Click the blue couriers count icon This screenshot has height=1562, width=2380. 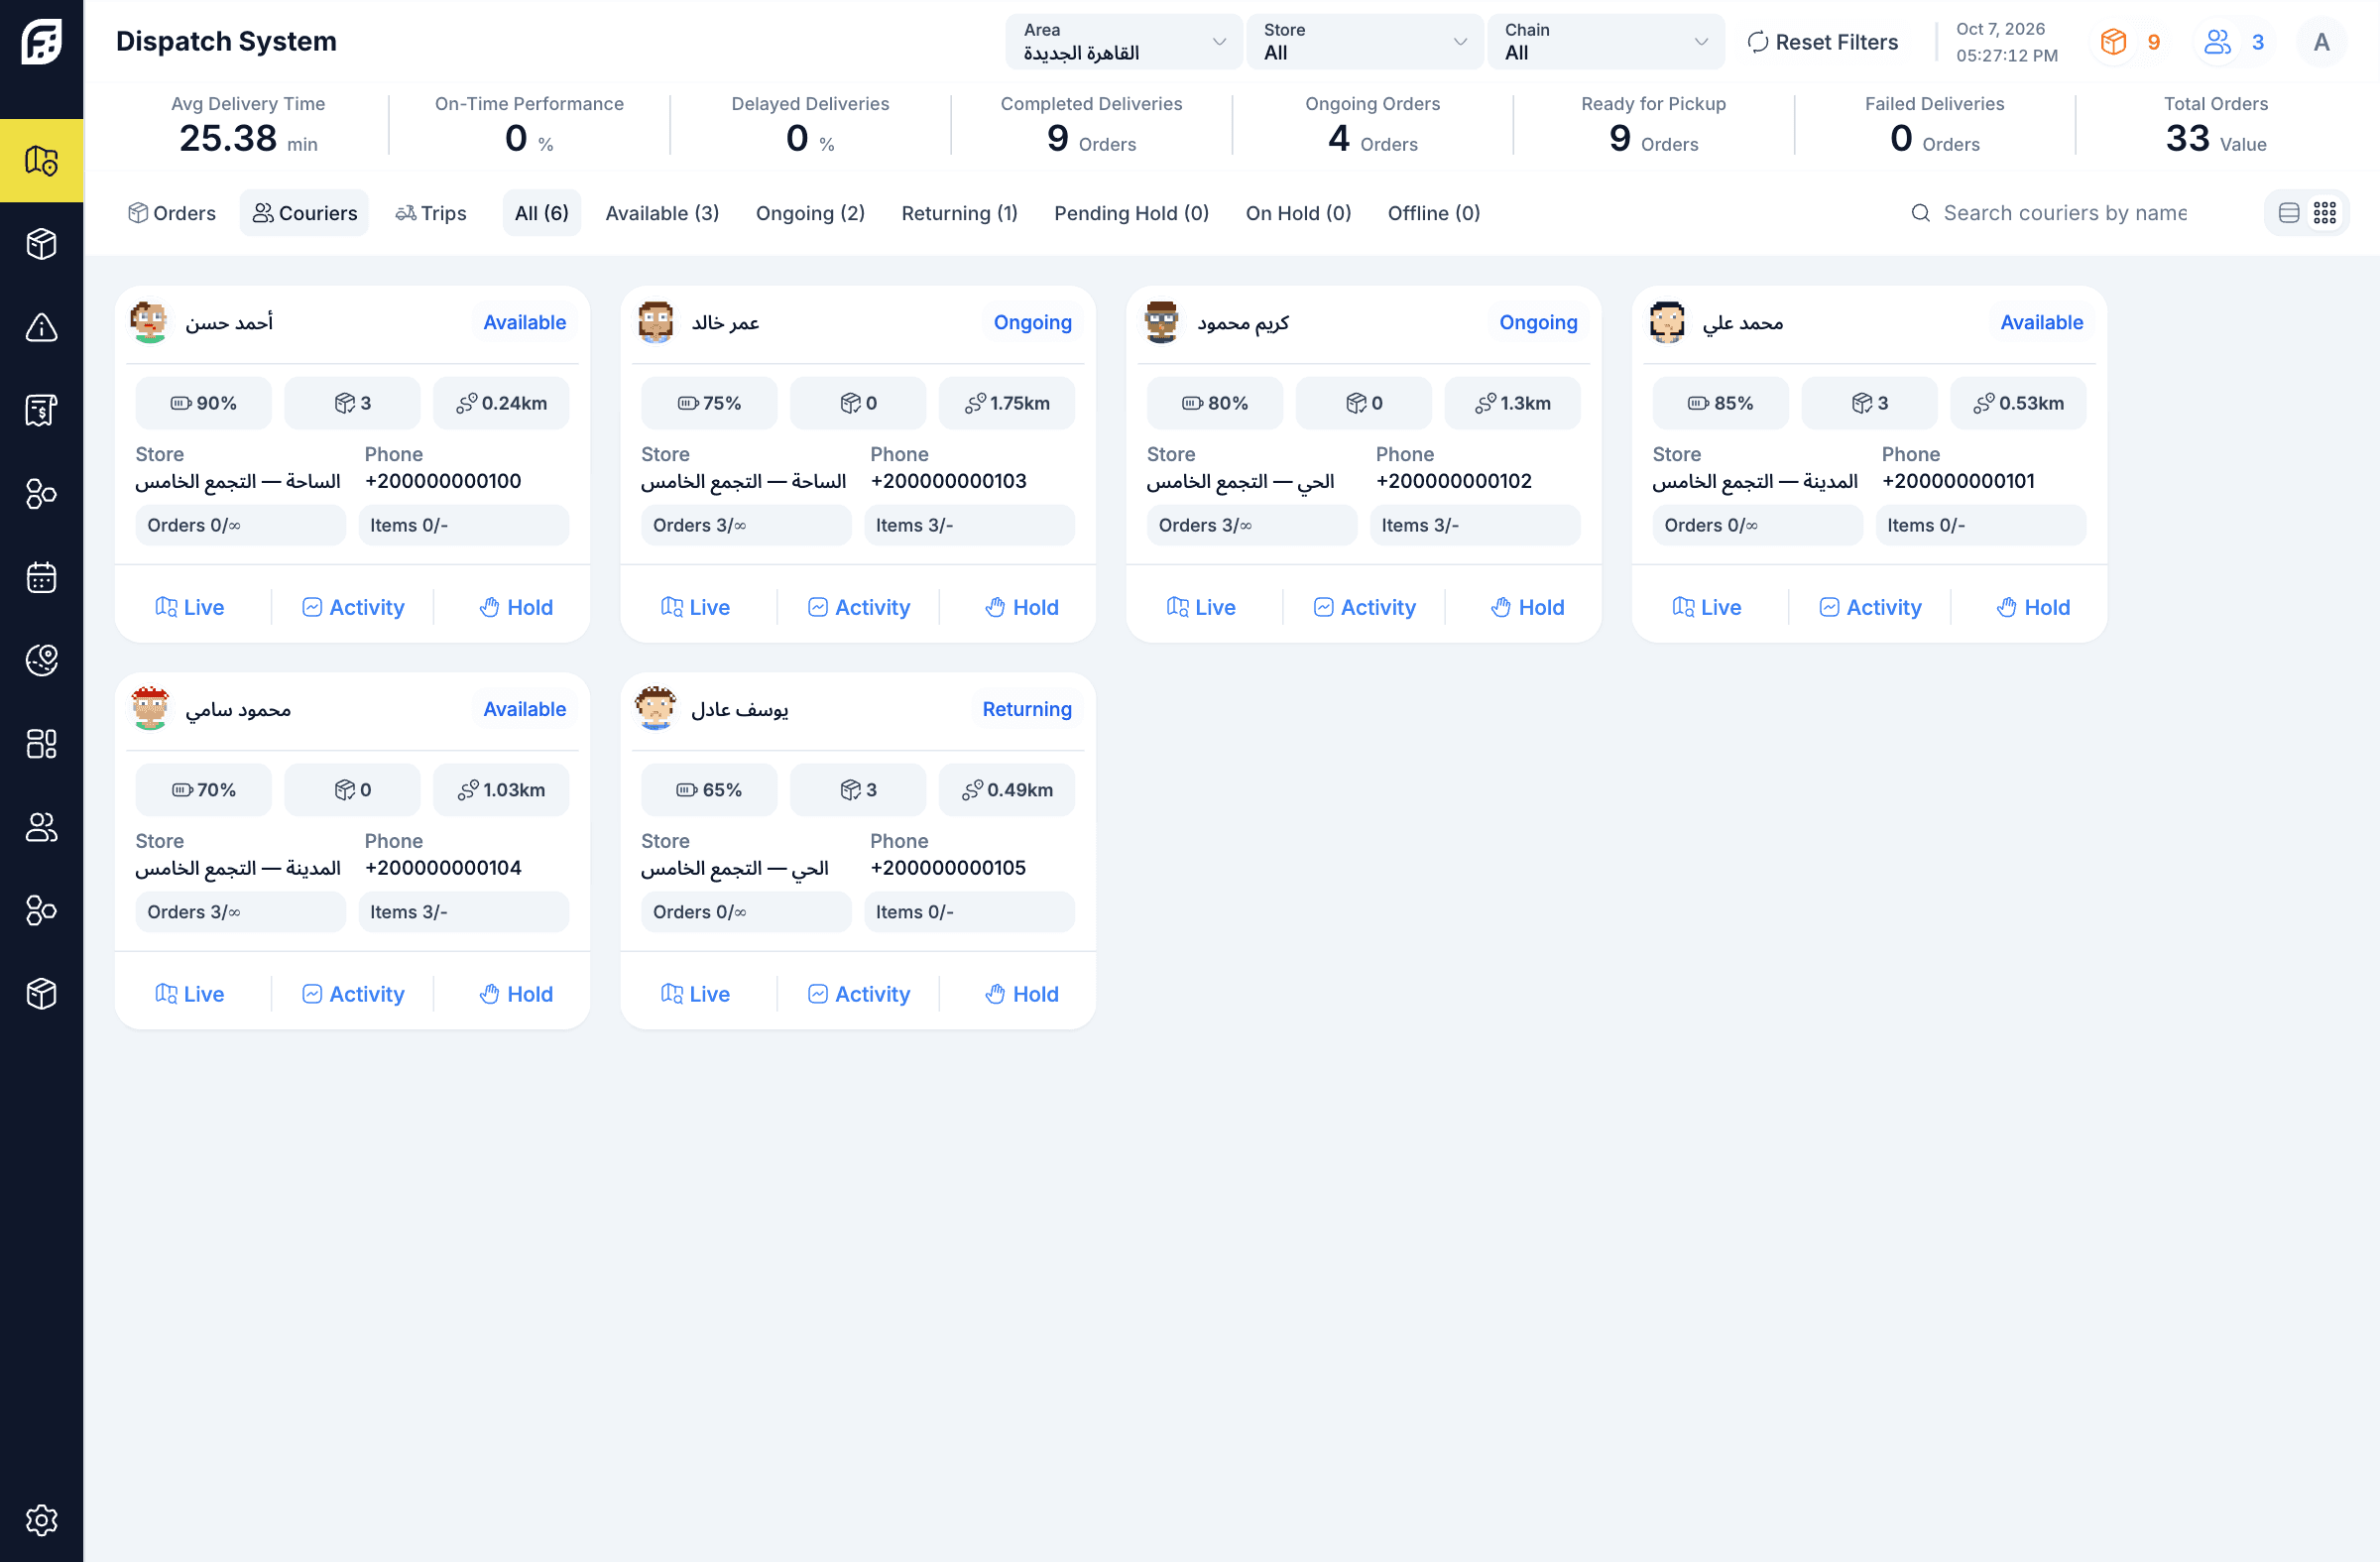(2218, 42)
